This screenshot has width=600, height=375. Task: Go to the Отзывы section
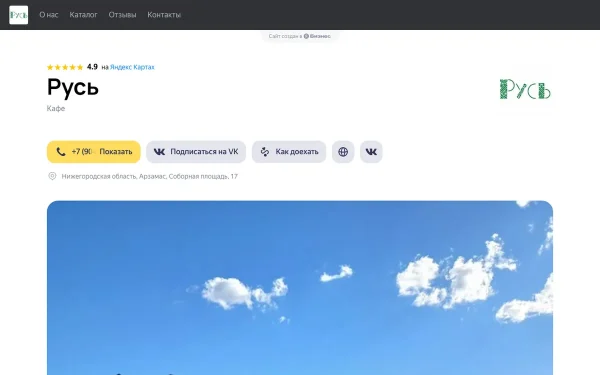click(122, 15)
